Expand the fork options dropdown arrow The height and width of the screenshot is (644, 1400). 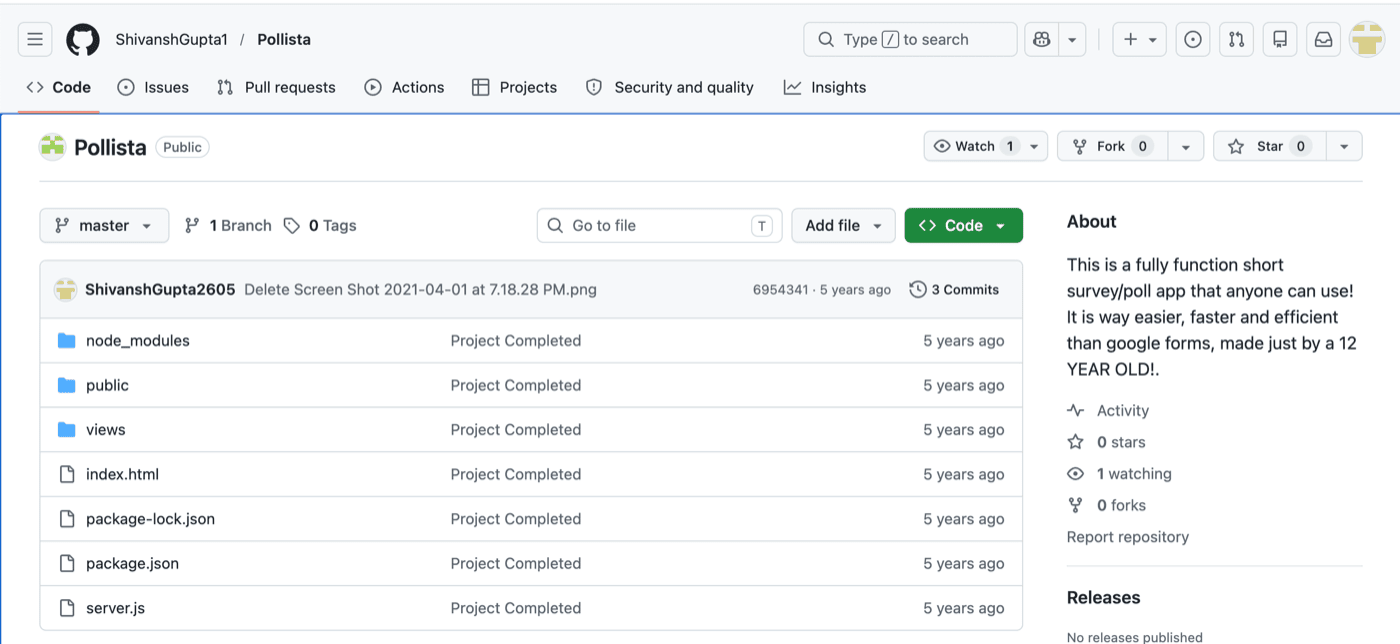[x=1185, y=146]
